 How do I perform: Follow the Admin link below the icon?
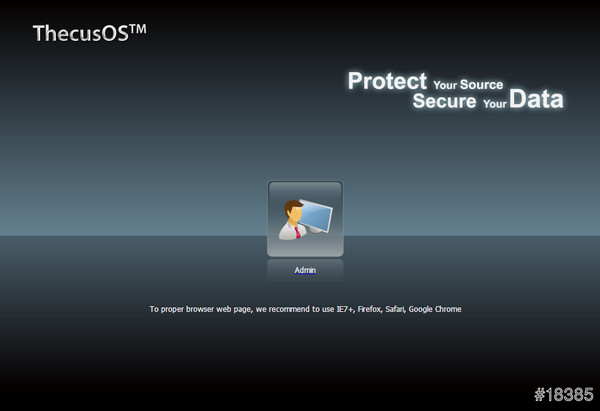pyautogui.click(x=305, y=270)
